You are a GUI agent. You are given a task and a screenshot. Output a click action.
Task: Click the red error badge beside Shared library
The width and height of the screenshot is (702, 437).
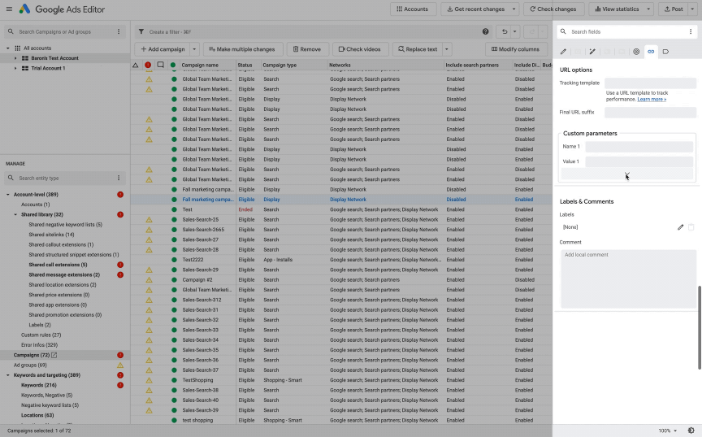(x=120, y=214)
